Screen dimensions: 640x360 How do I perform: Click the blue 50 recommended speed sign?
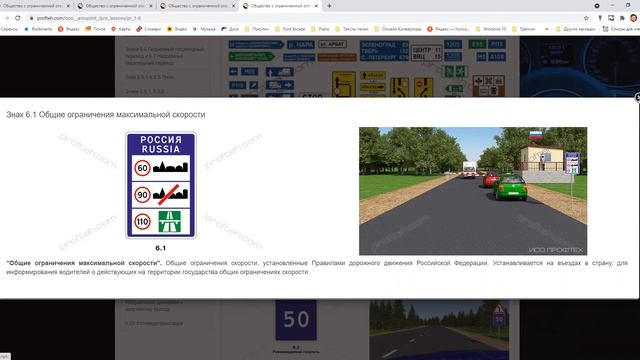coord(296,320)
